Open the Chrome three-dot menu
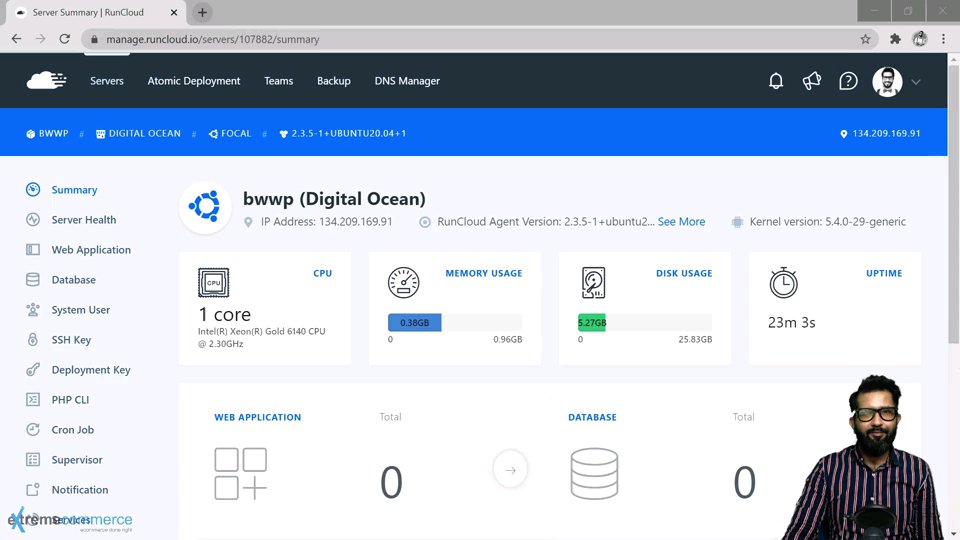The image size is (960, 540). pos(943,39)
